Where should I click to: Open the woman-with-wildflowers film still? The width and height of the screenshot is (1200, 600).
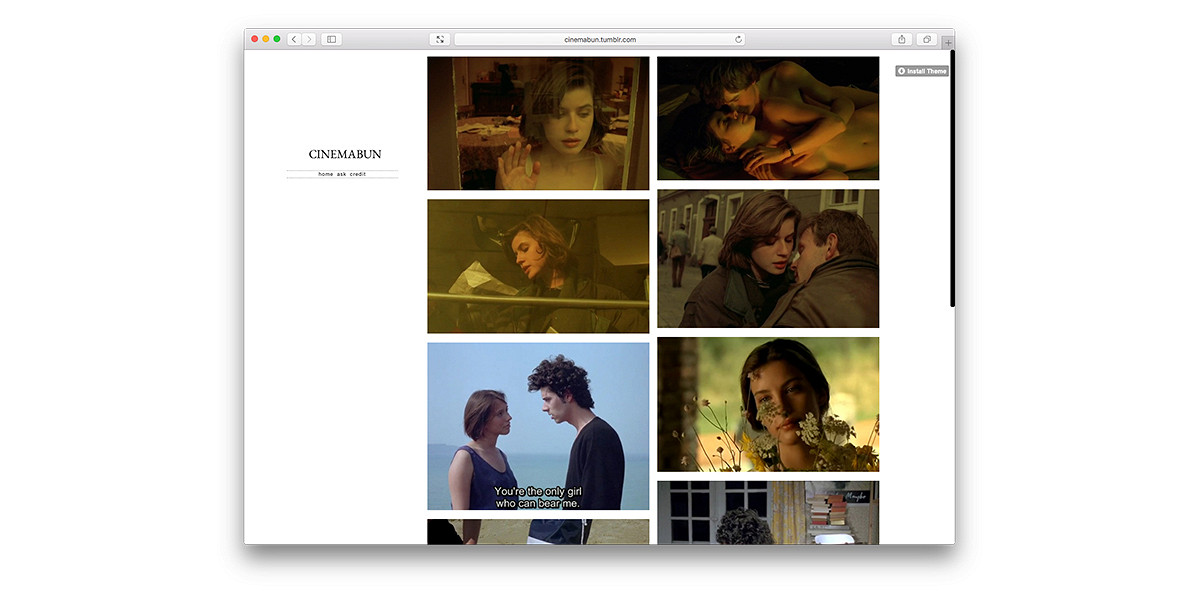tap(768, 404)
